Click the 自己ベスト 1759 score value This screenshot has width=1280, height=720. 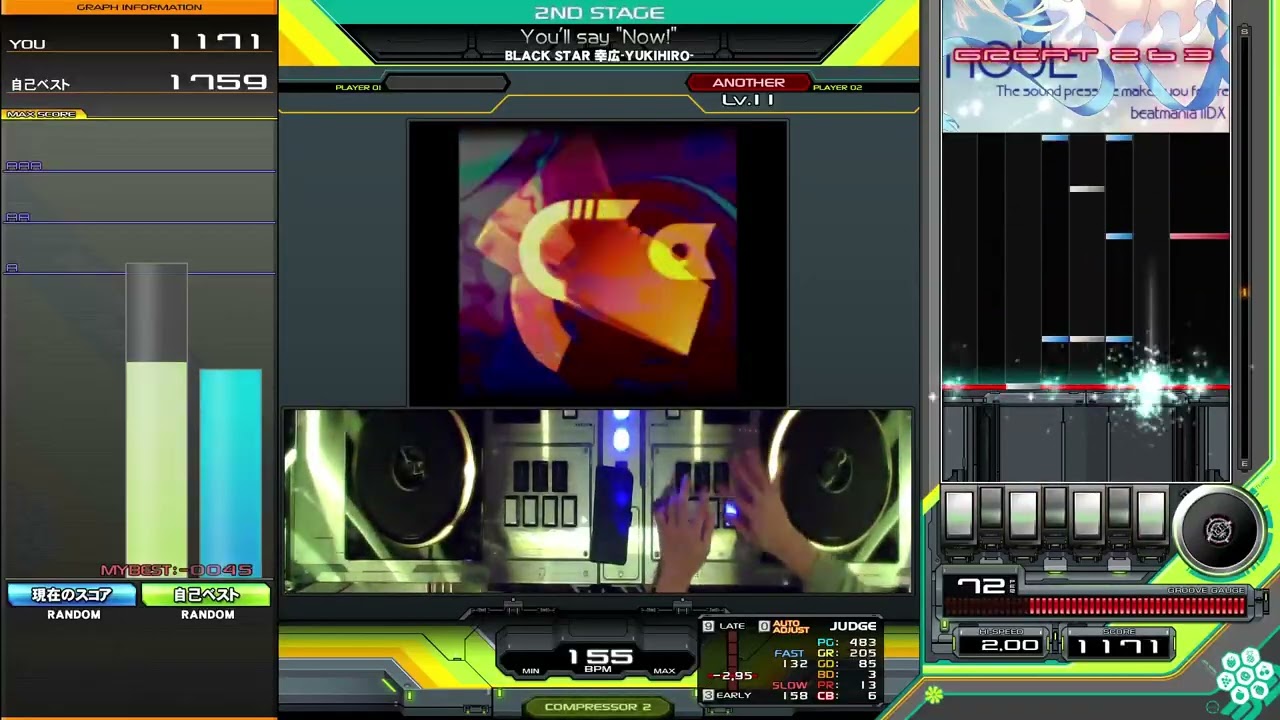click(x=219, y=82)
